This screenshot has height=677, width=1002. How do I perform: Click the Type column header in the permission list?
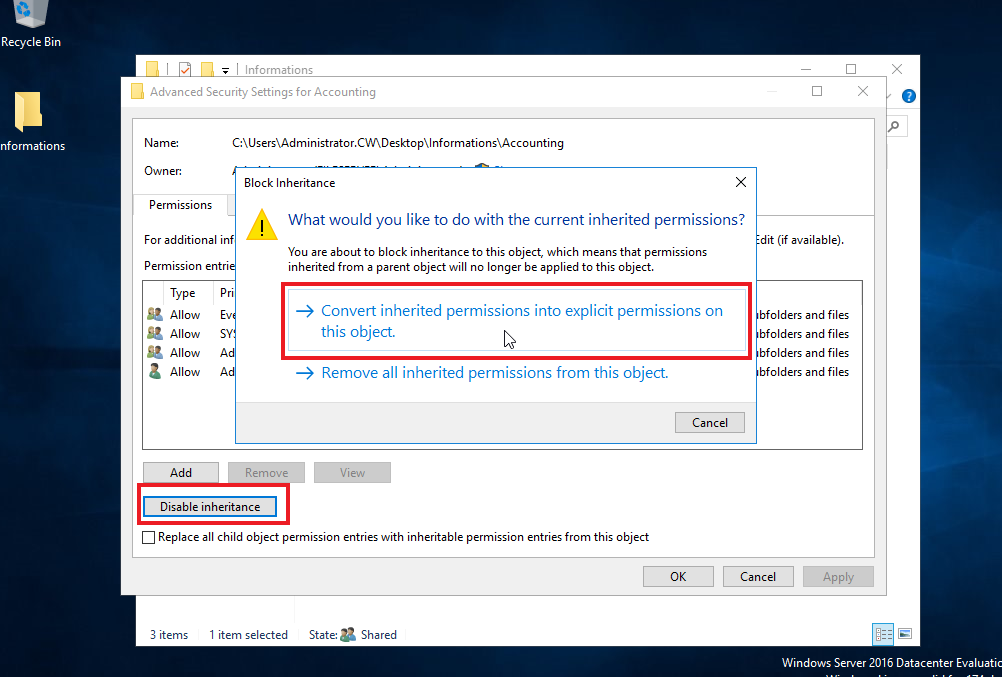[x=183, y=293]
